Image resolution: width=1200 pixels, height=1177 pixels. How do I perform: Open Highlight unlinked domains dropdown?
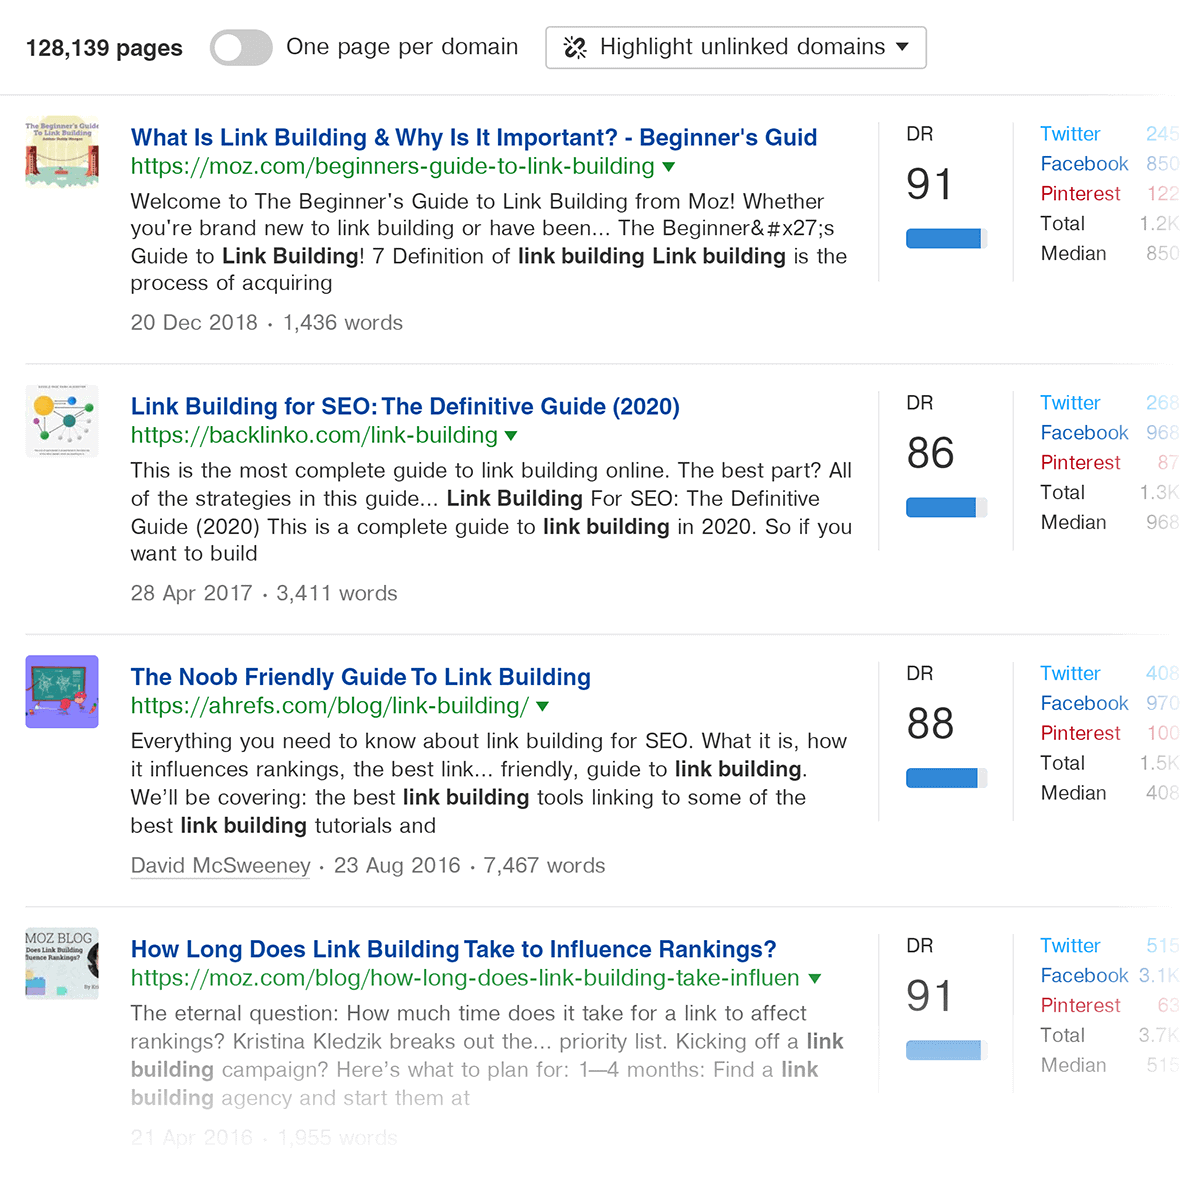[736, 47]
